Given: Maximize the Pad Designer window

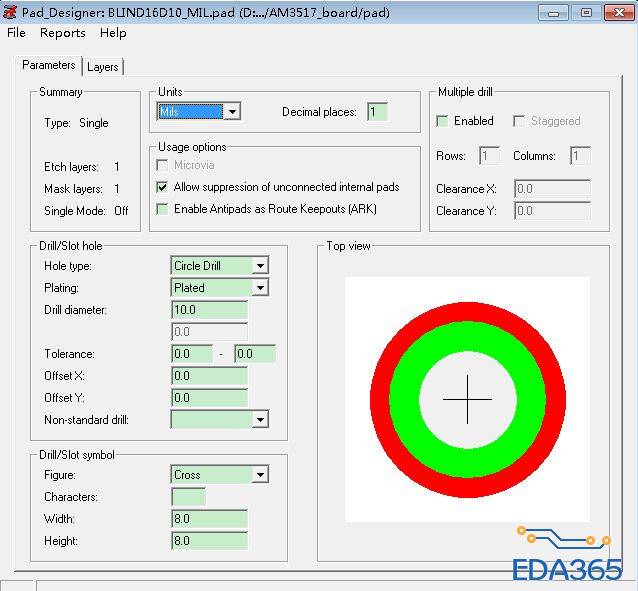Looking at the screenshot, I should pos(586,13).
